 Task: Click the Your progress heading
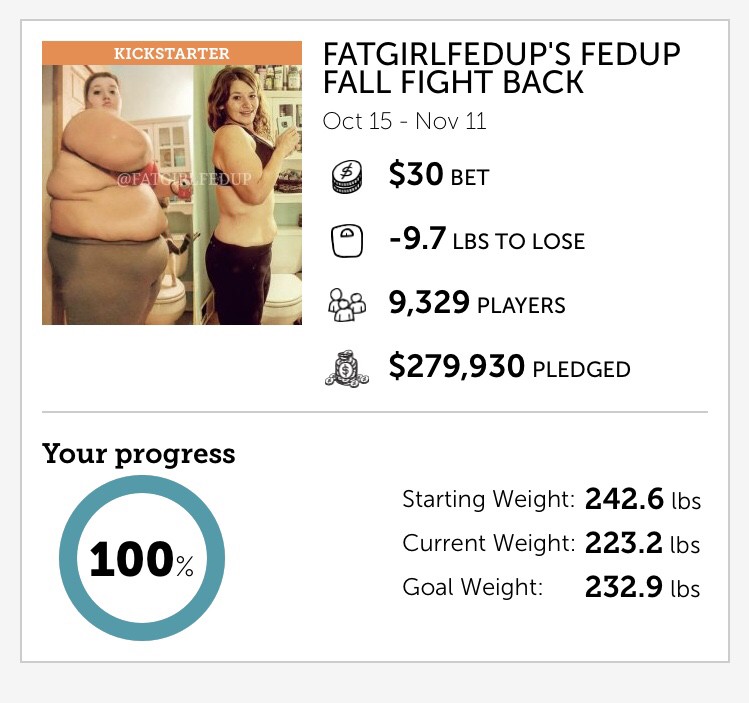[x=139, y=454]
